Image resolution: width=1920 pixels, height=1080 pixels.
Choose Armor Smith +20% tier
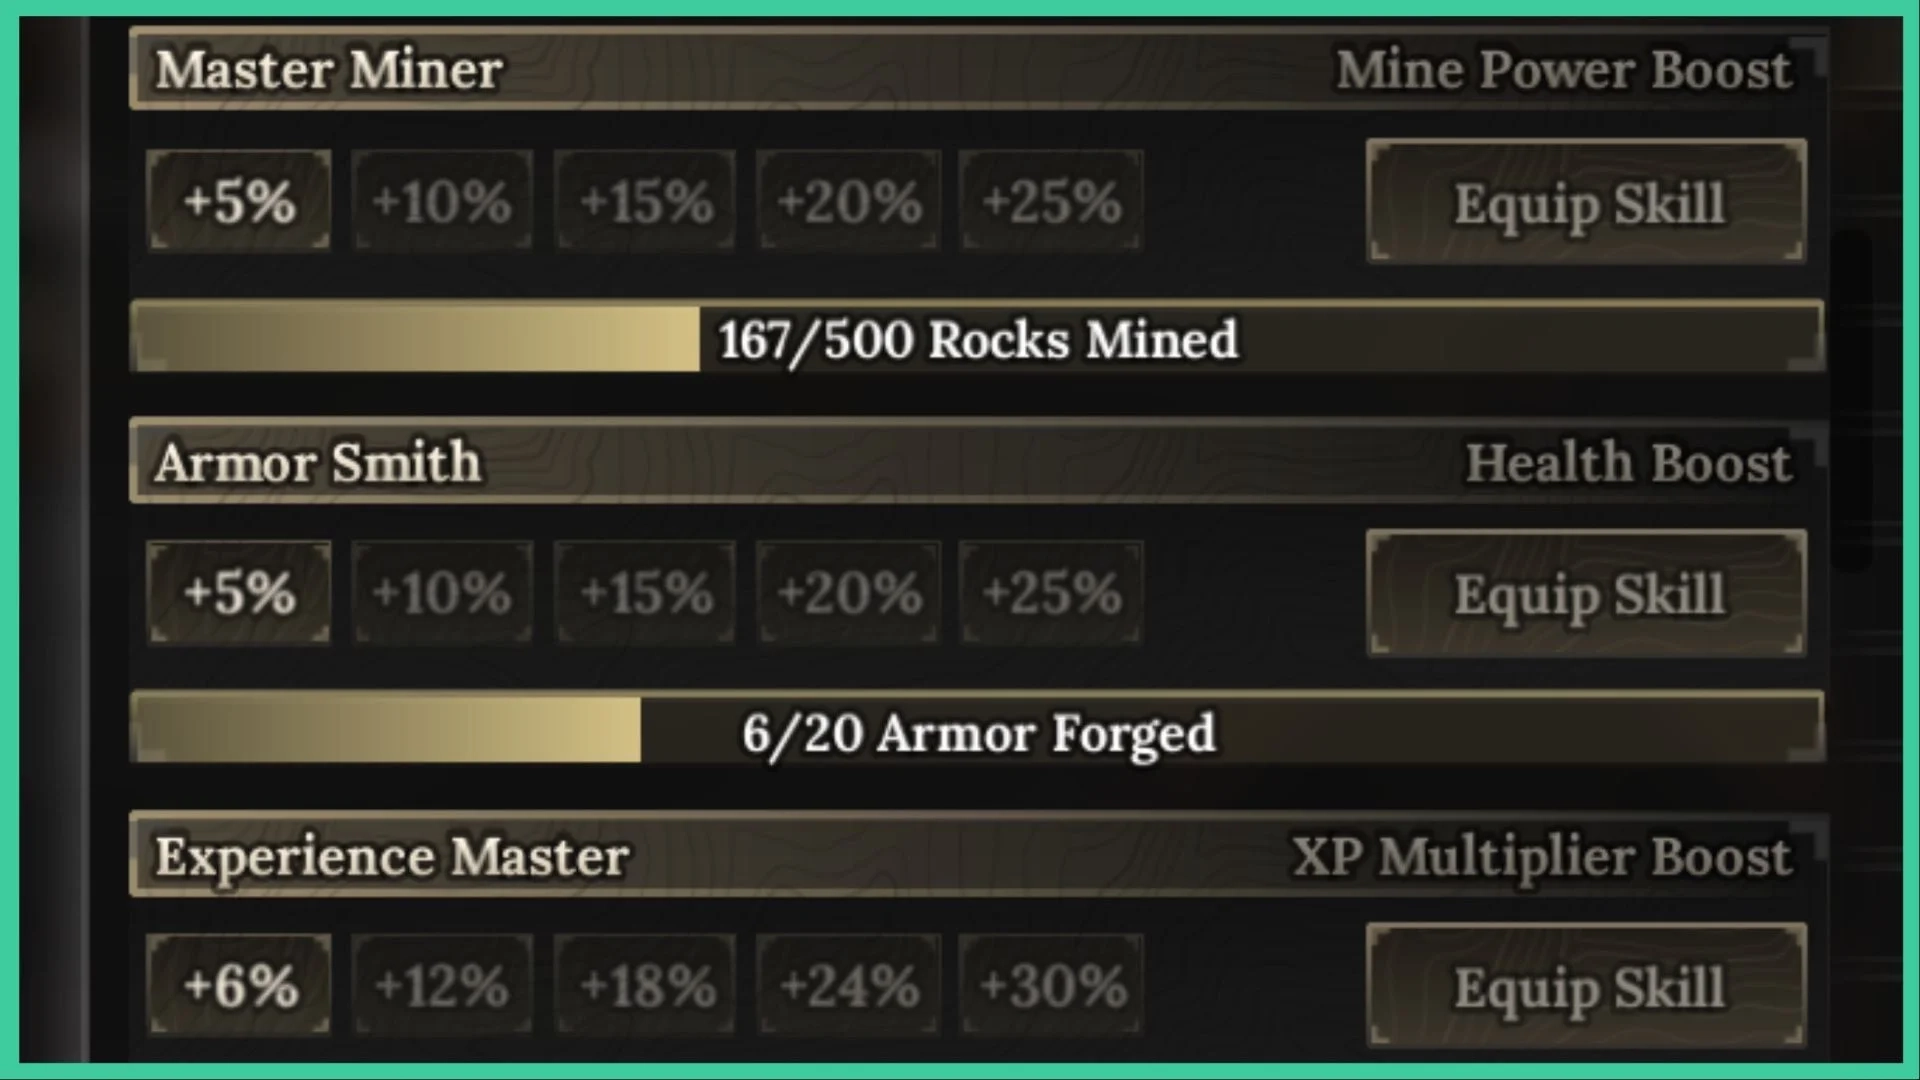click(848, 592)
